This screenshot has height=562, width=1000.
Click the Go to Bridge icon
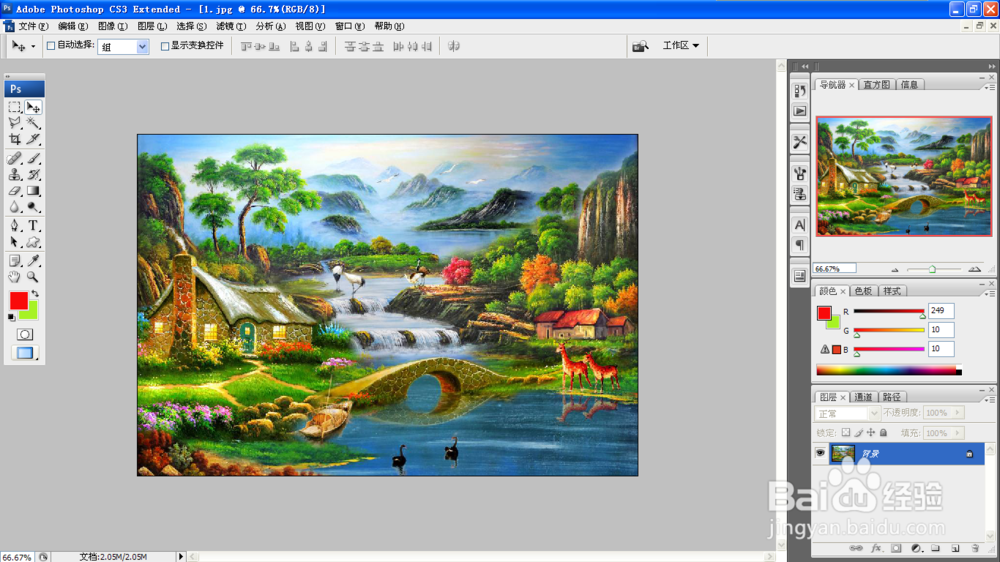tap(640, 46)
